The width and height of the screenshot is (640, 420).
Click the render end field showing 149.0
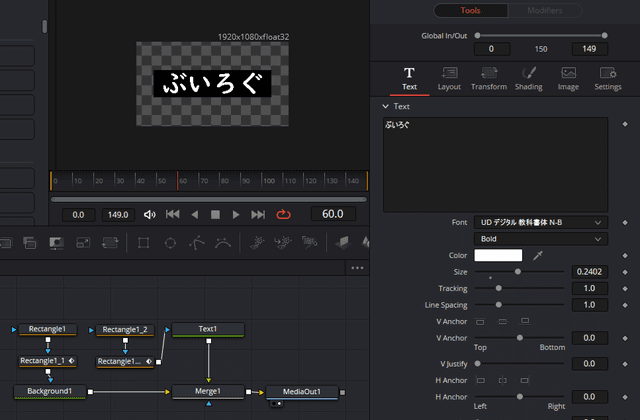(118, 215)
